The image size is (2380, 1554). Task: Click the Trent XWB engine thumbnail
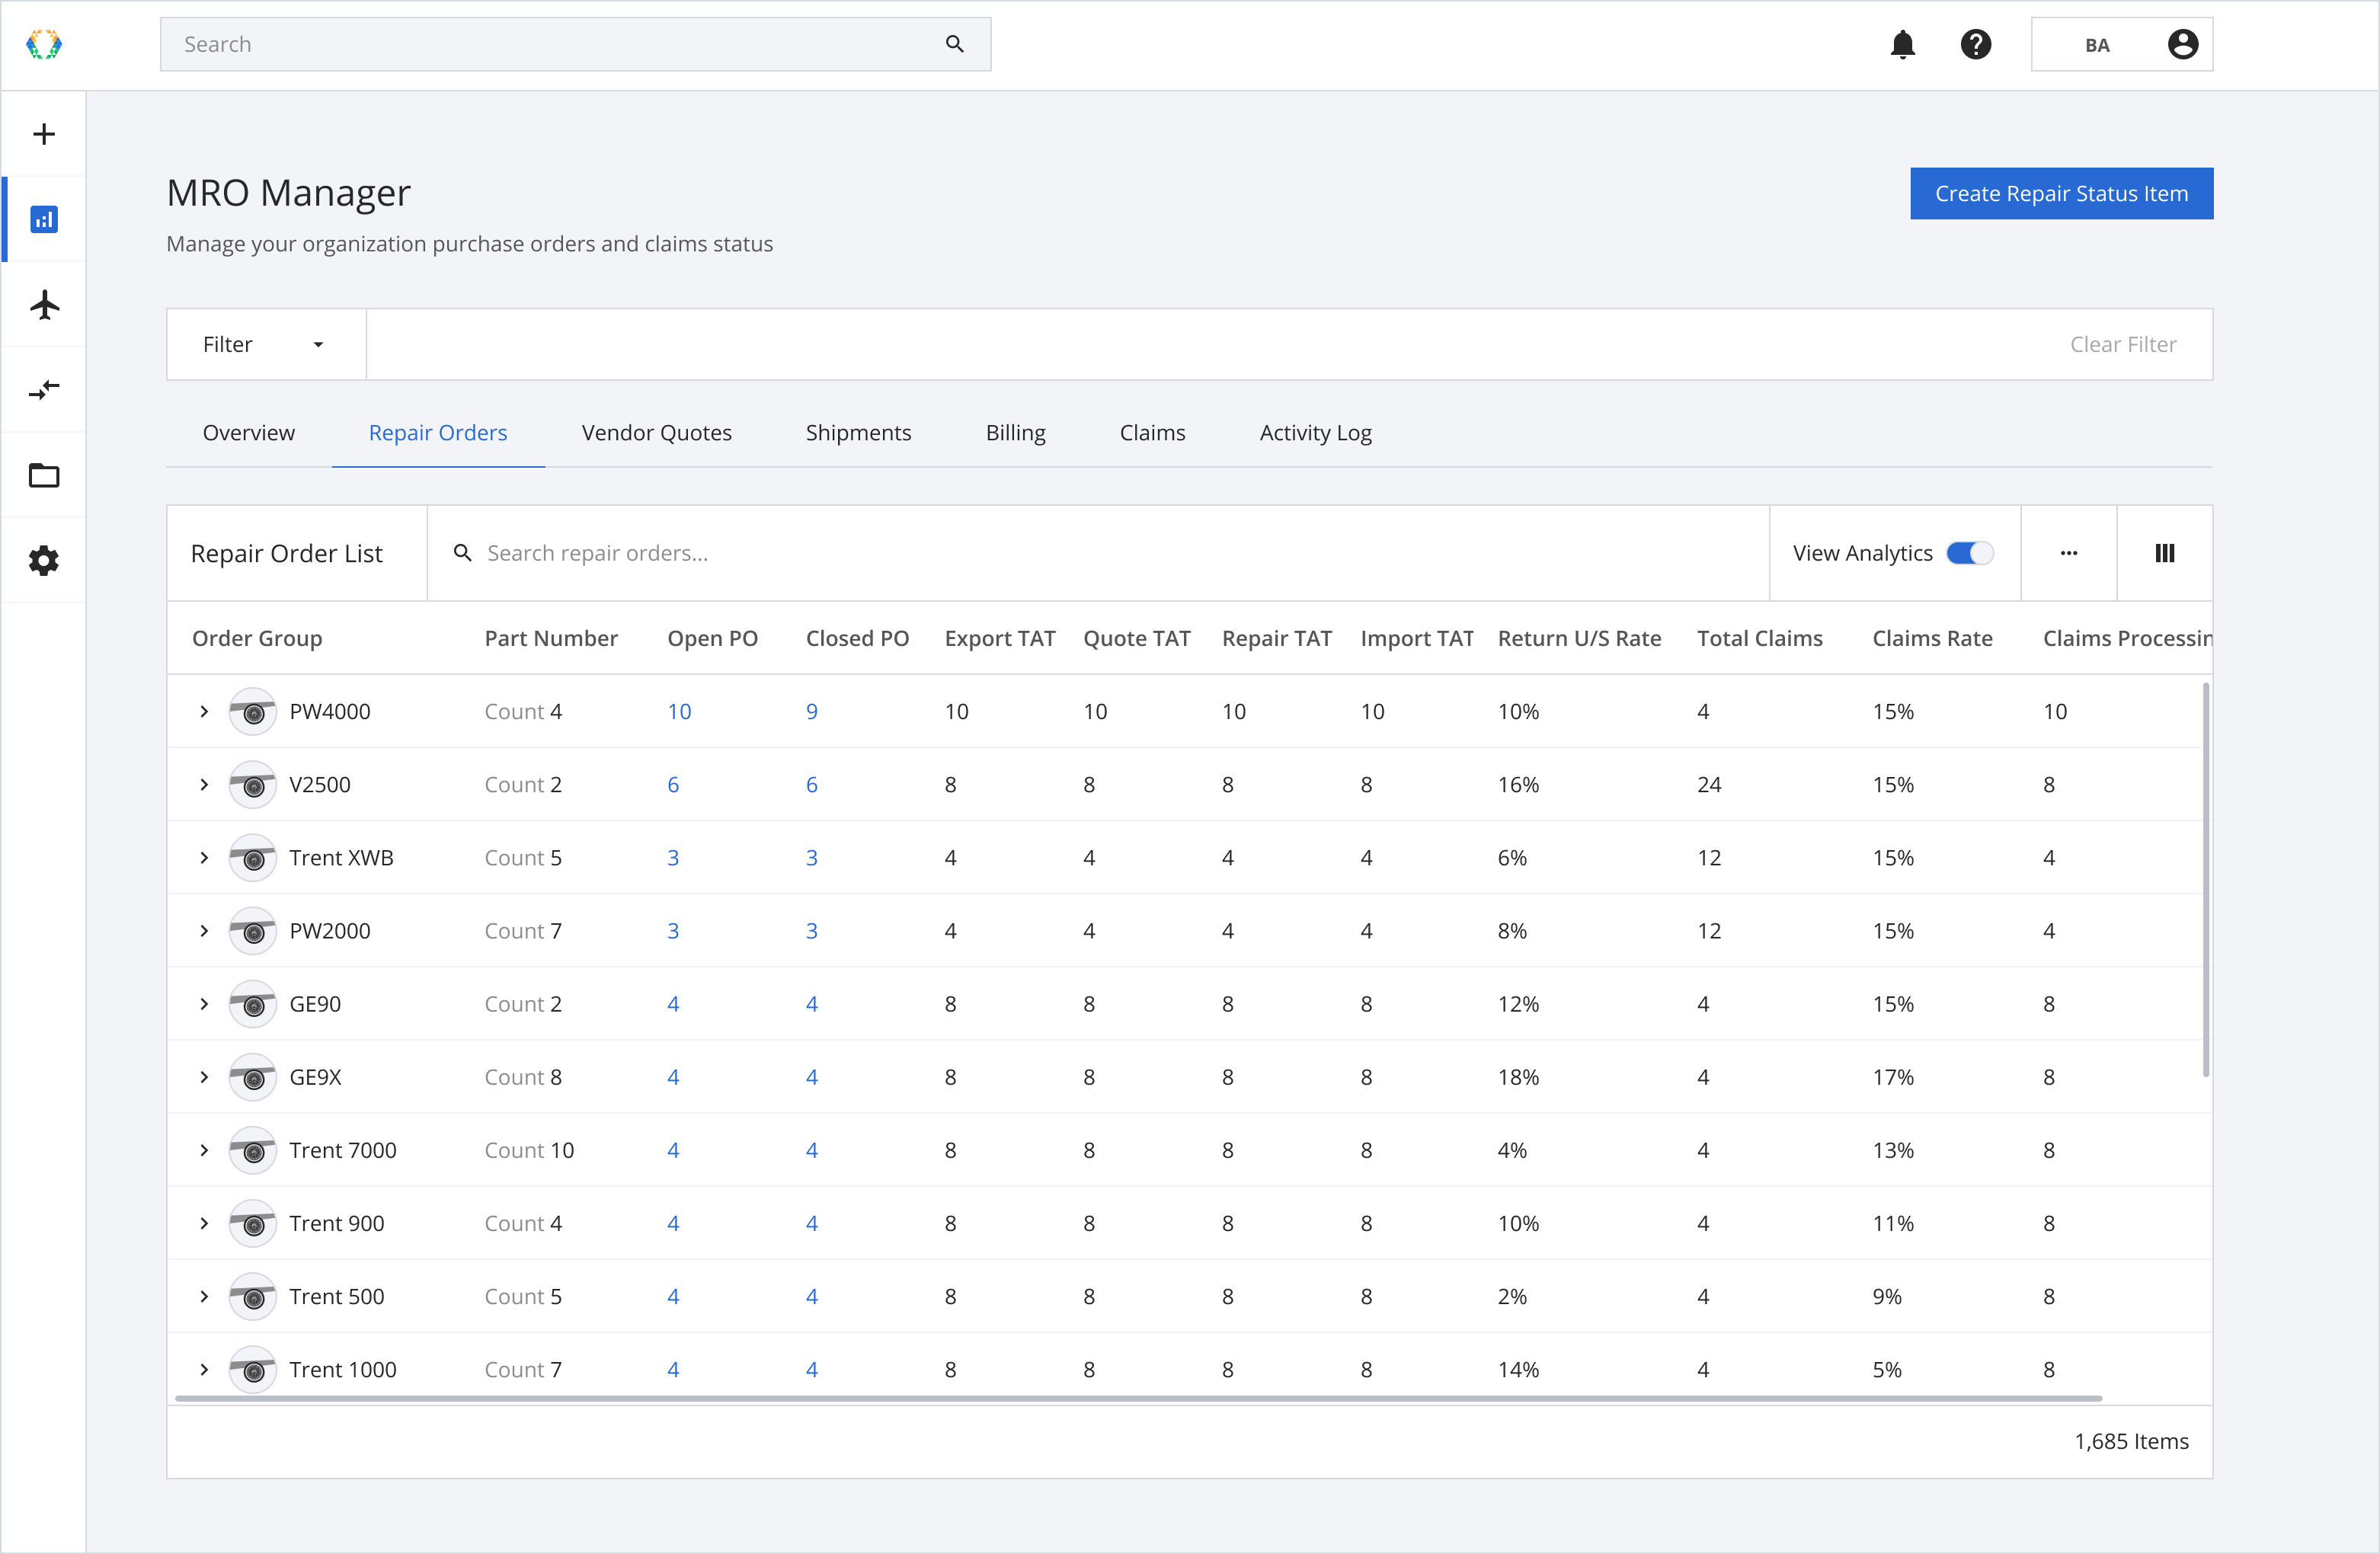[253, 858]
